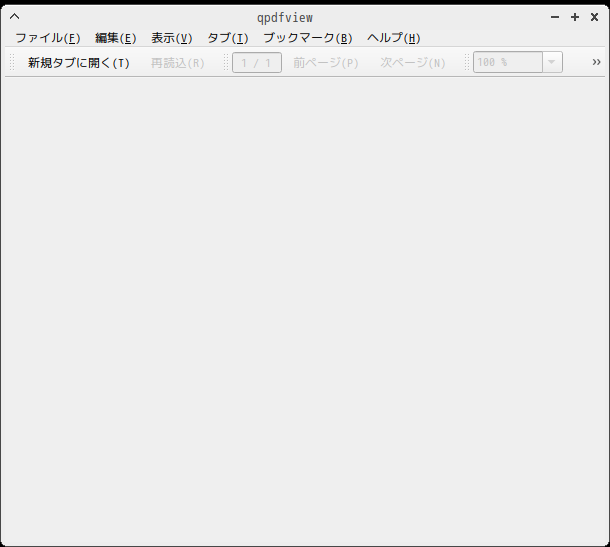Focus the page number field showing 1 / 1
The height and width of the screenshot is (547, 610).
(257, 63)
